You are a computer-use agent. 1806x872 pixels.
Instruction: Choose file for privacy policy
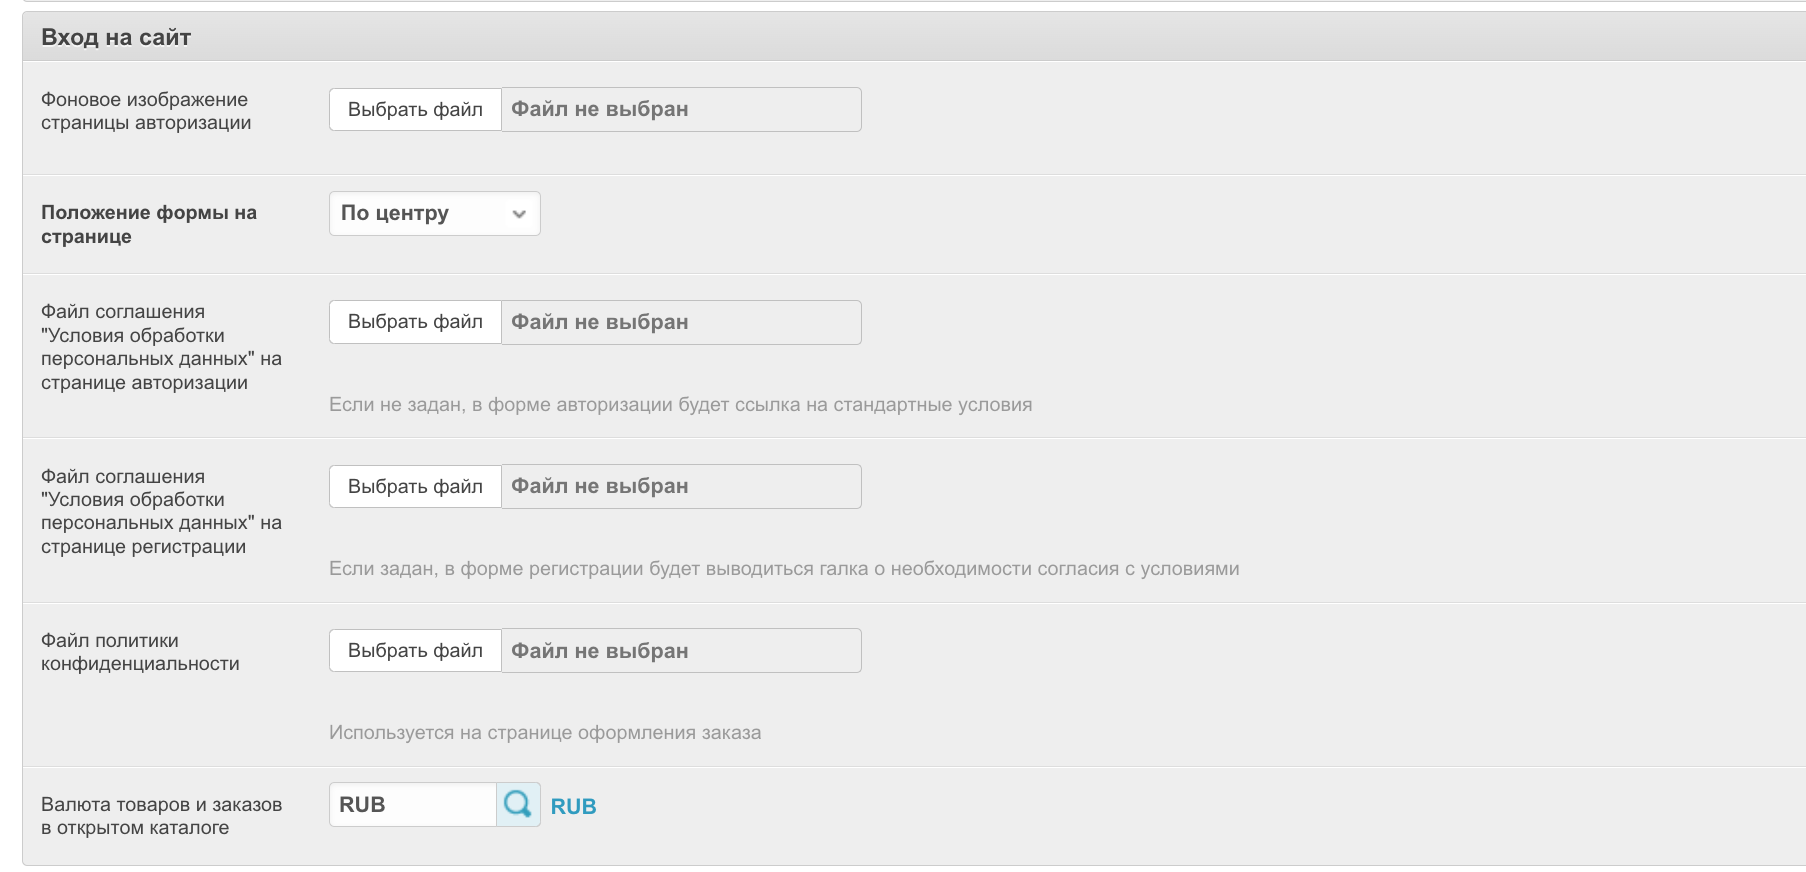415,650
